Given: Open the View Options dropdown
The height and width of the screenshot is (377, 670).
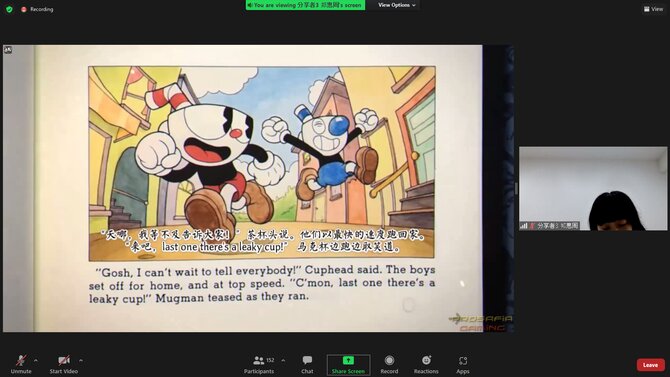Looking at the screenshot, I should 397,5.
